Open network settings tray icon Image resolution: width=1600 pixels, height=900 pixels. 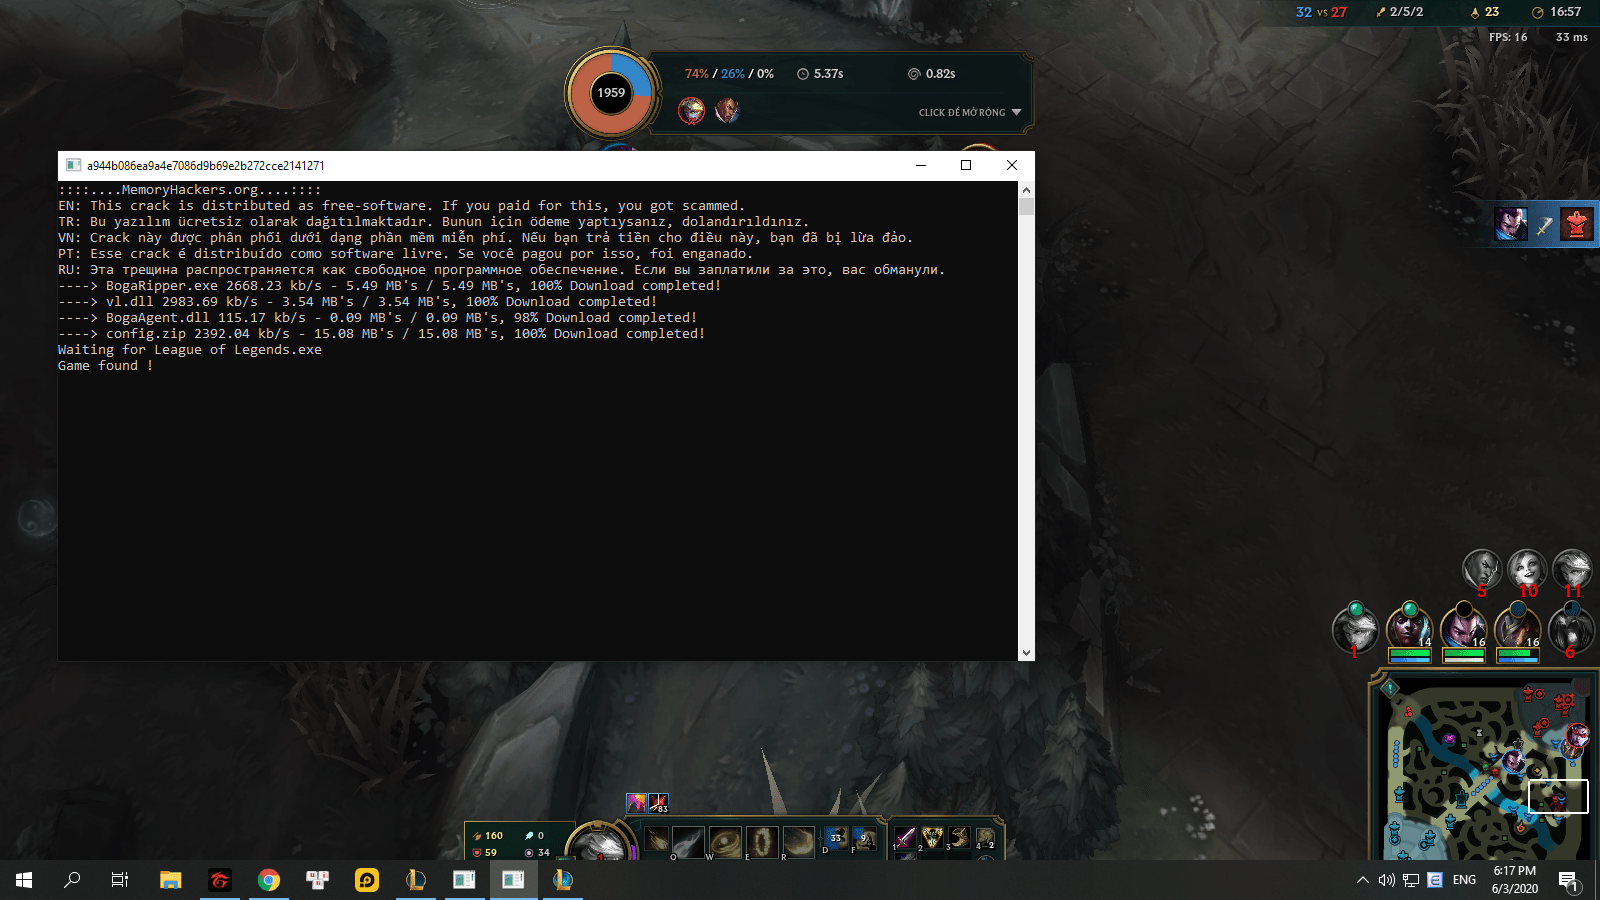click(1411, 880)
